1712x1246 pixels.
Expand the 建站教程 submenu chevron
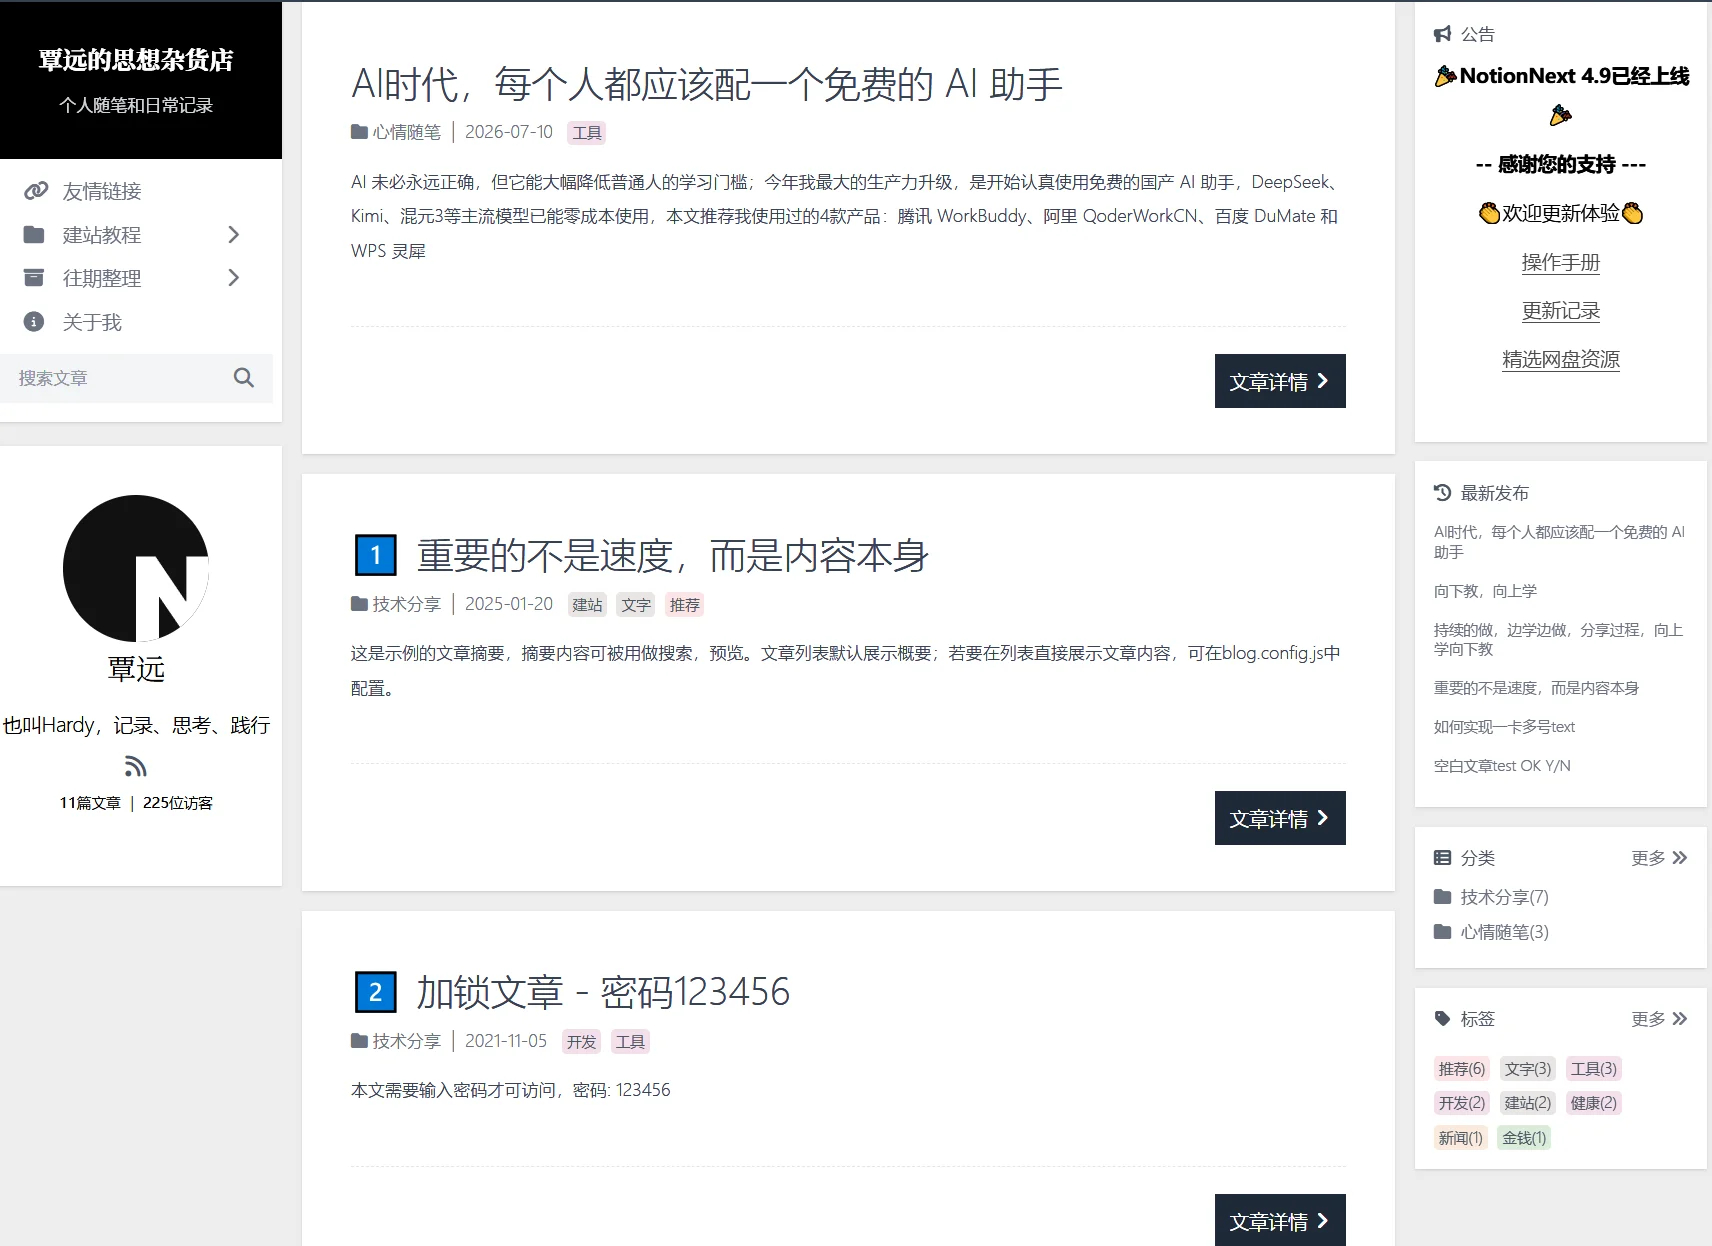point(233,235)
